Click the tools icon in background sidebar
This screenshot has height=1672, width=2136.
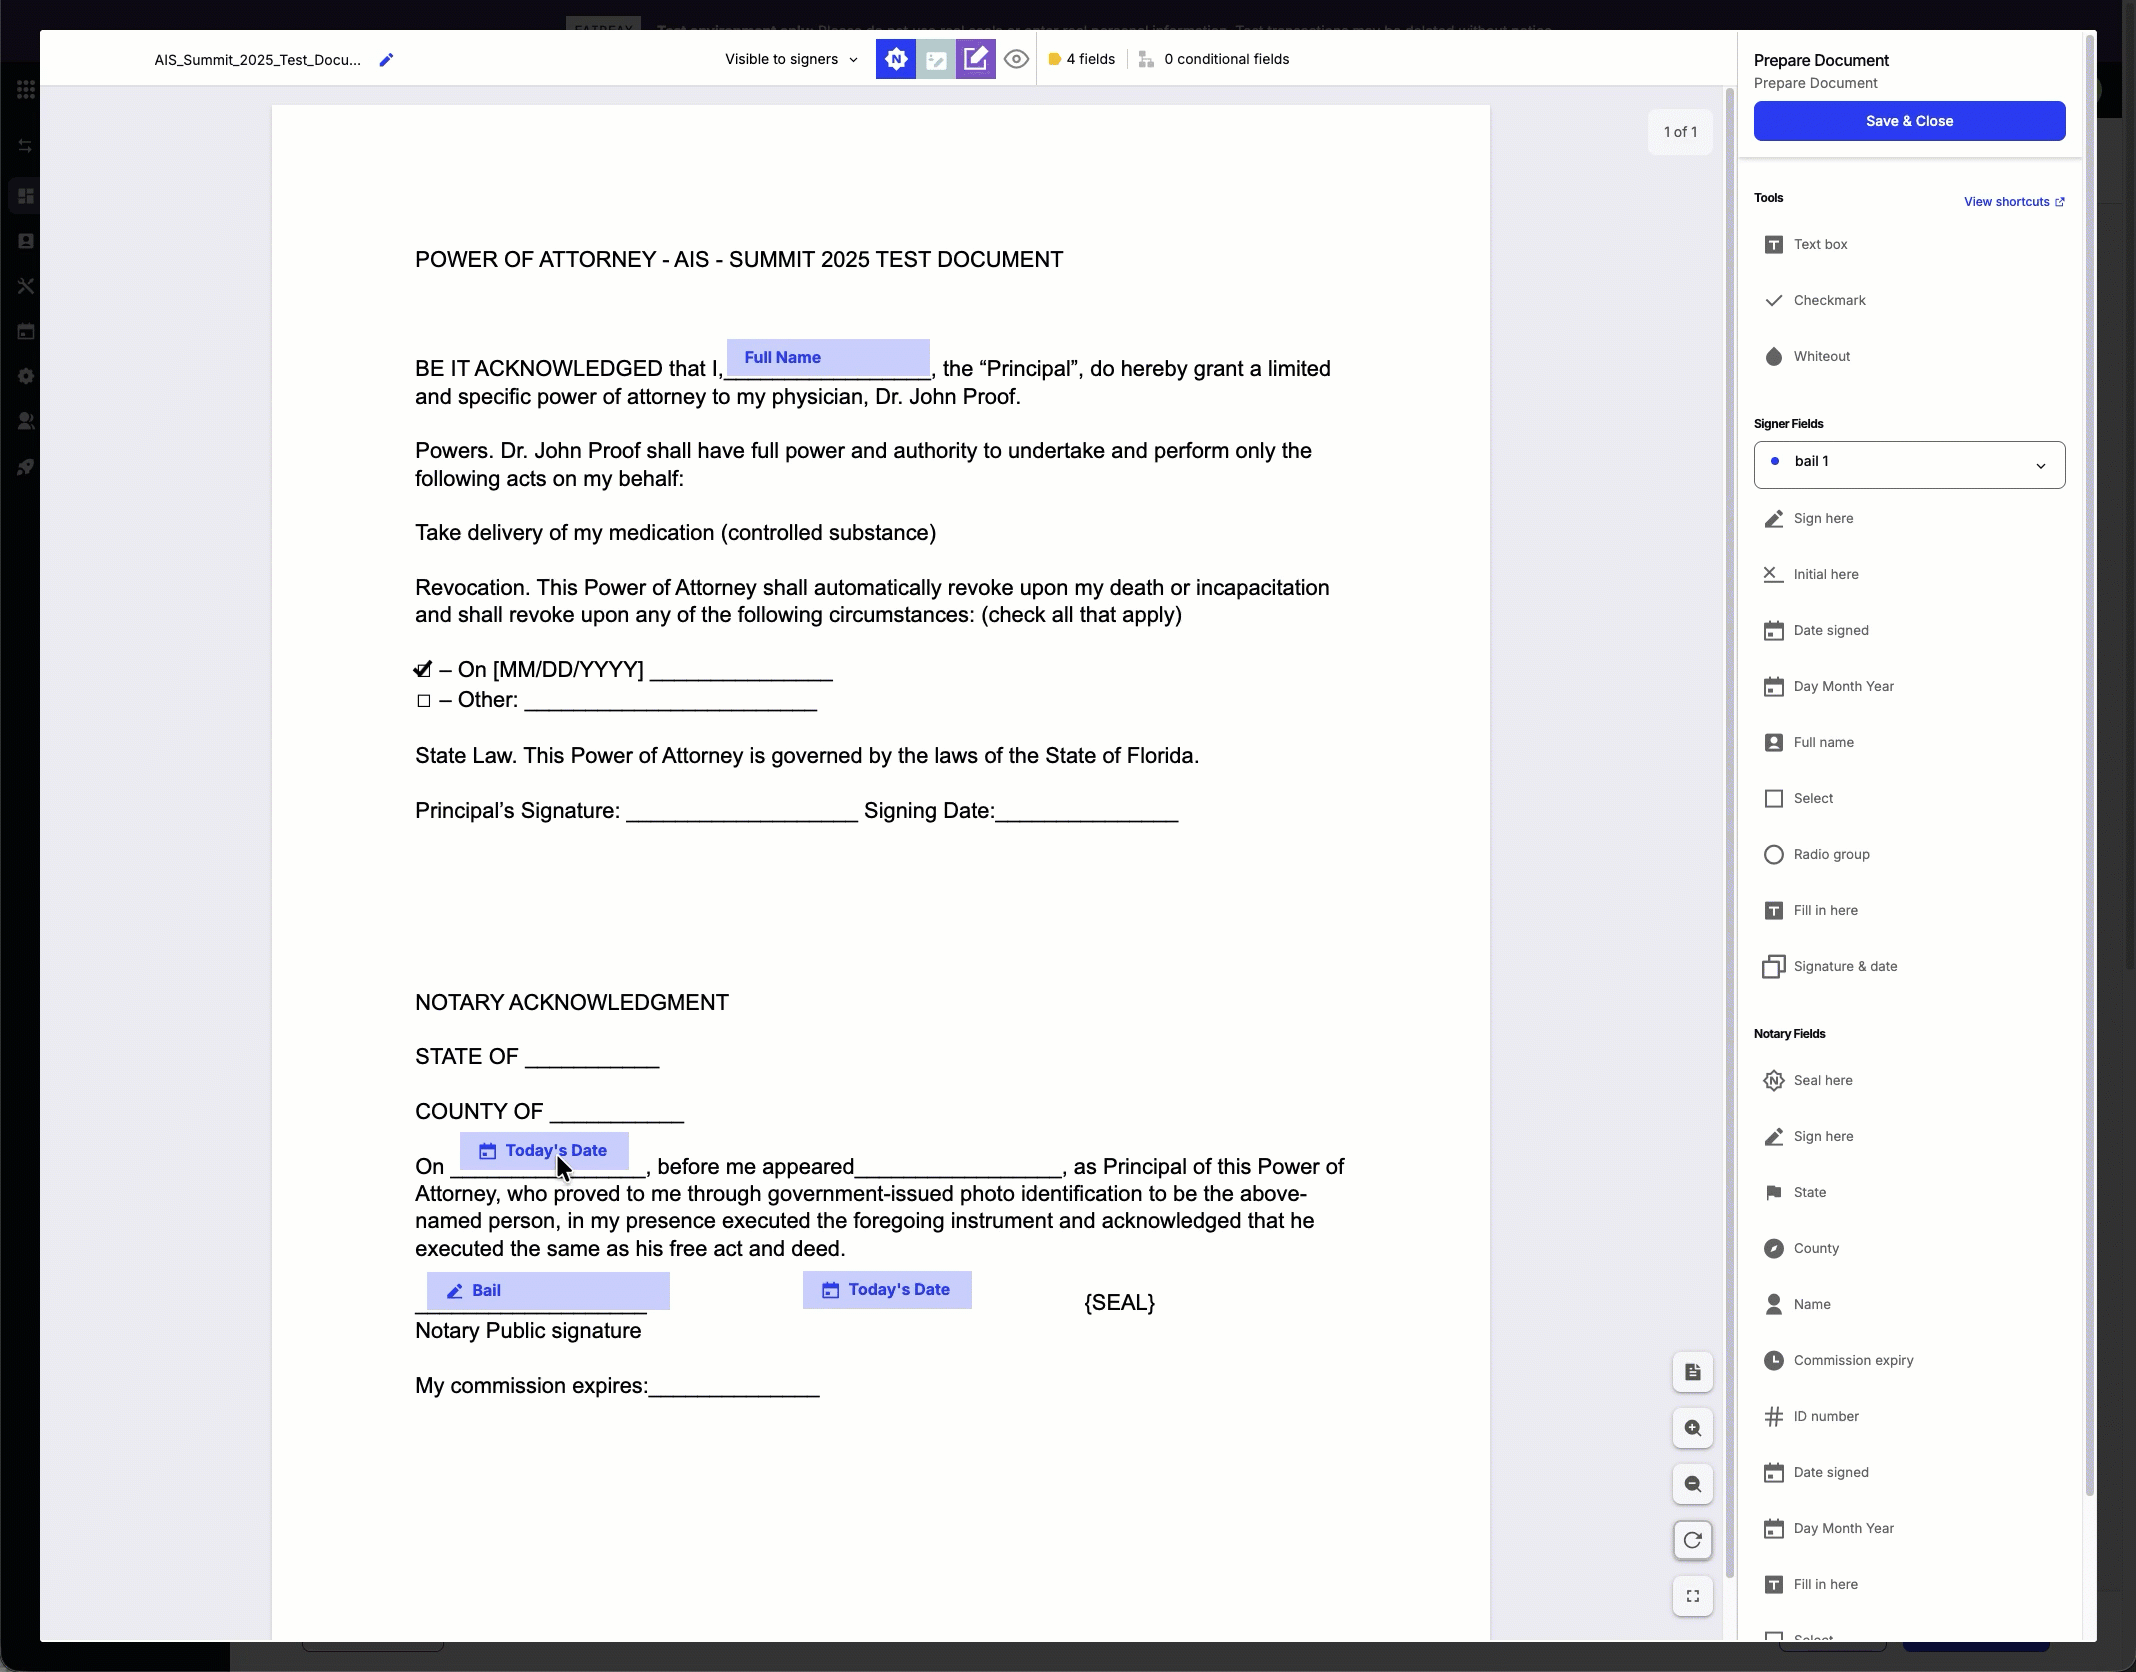[26, 286]
